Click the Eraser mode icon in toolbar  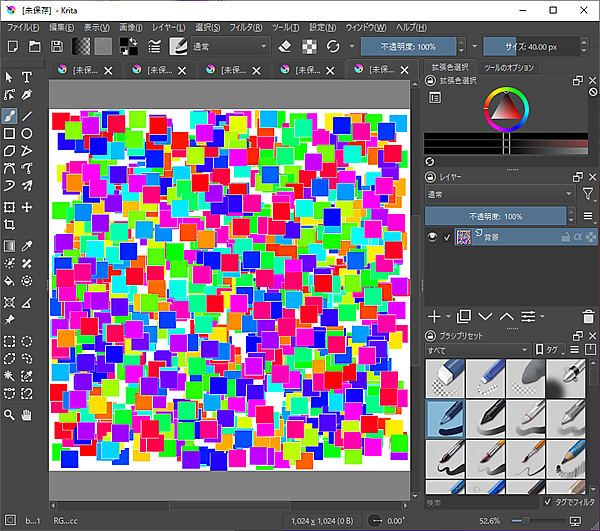click(x=284, y=46)
